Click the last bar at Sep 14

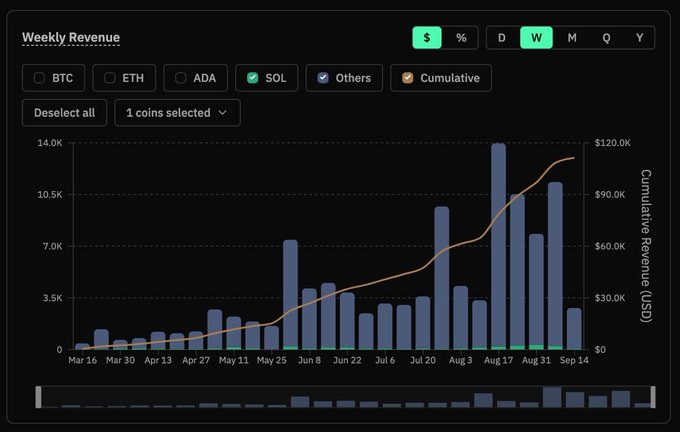[574, 329]
